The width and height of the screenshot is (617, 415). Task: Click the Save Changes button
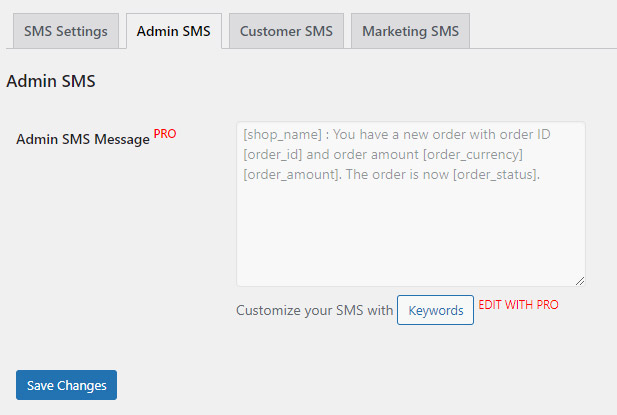tap(67, 385)
